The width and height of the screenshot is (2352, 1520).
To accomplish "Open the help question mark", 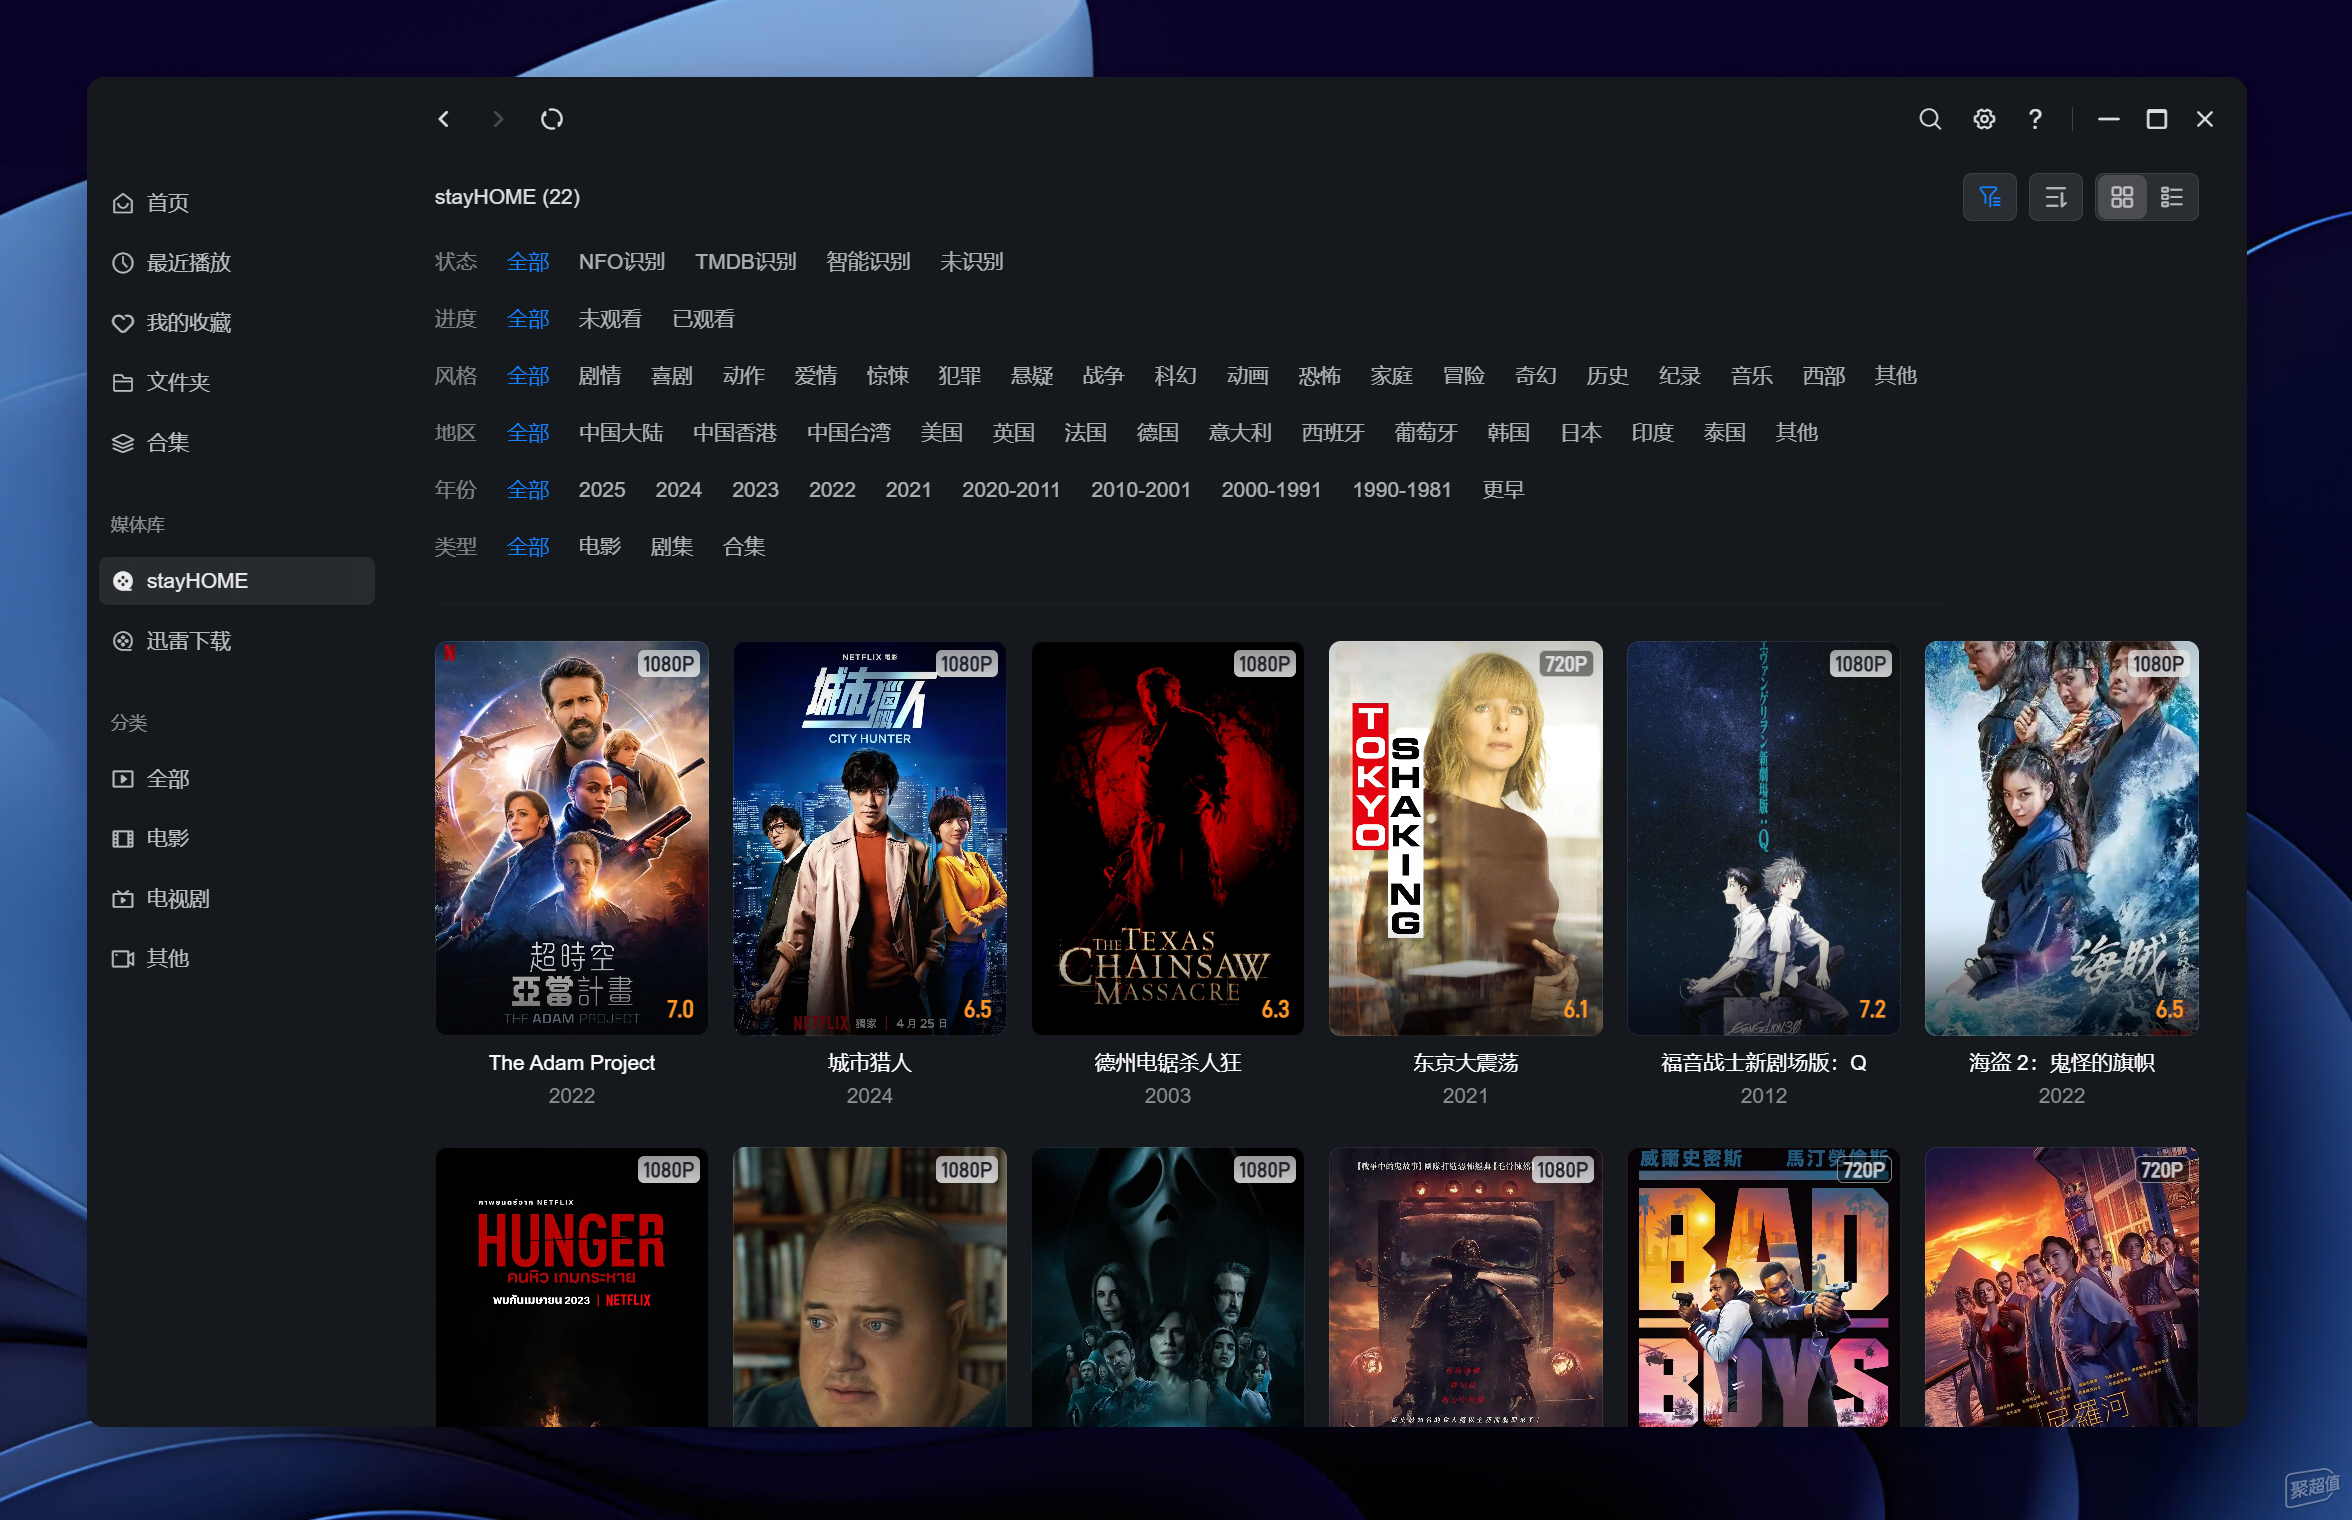I will (x=2035, y=119).
